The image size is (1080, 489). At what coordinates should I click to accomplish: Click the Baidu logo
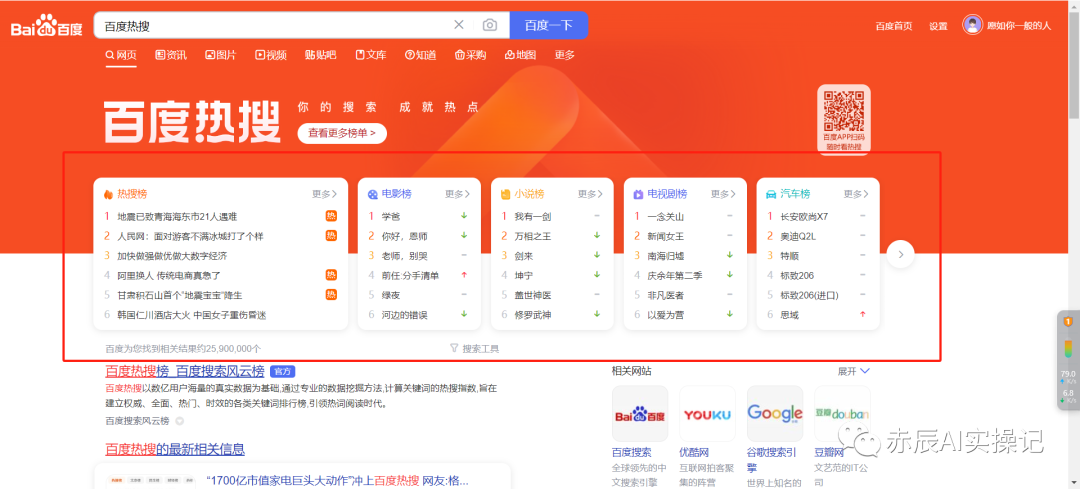46,26
